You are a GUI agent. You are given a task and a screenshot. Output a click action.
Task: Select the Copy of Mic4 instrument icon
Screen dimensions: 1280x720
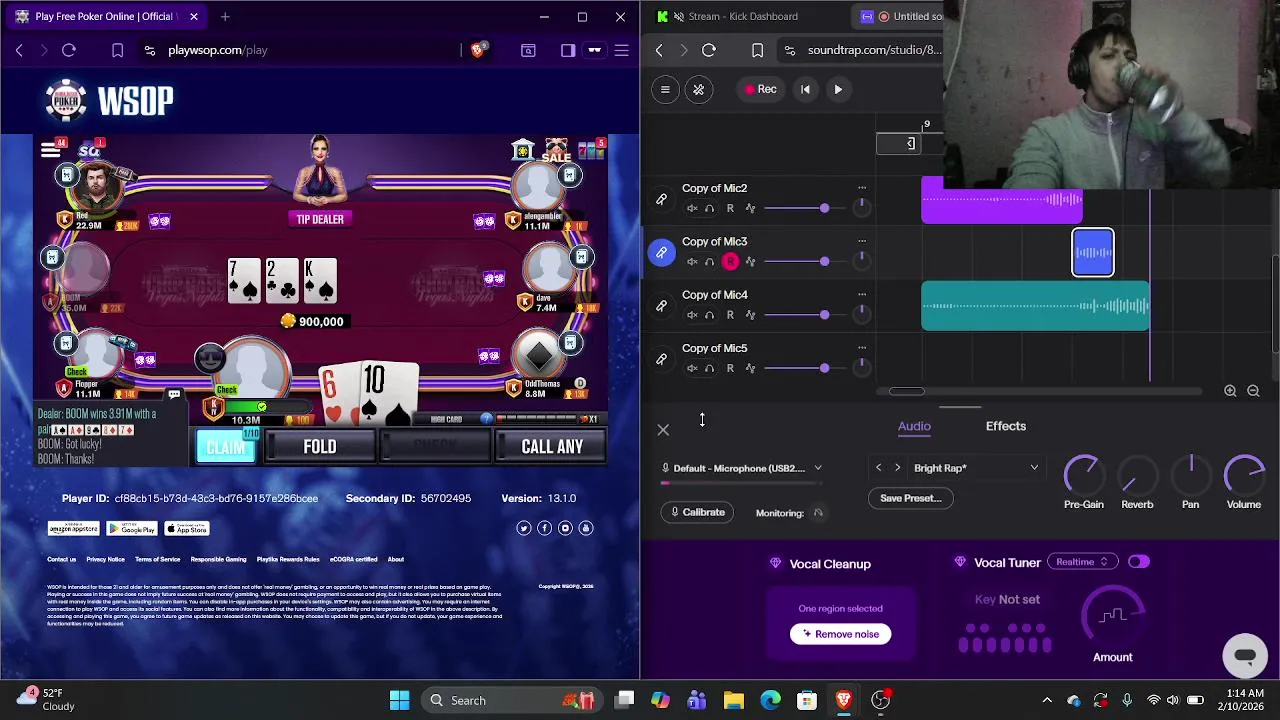[x=661, y=306]
